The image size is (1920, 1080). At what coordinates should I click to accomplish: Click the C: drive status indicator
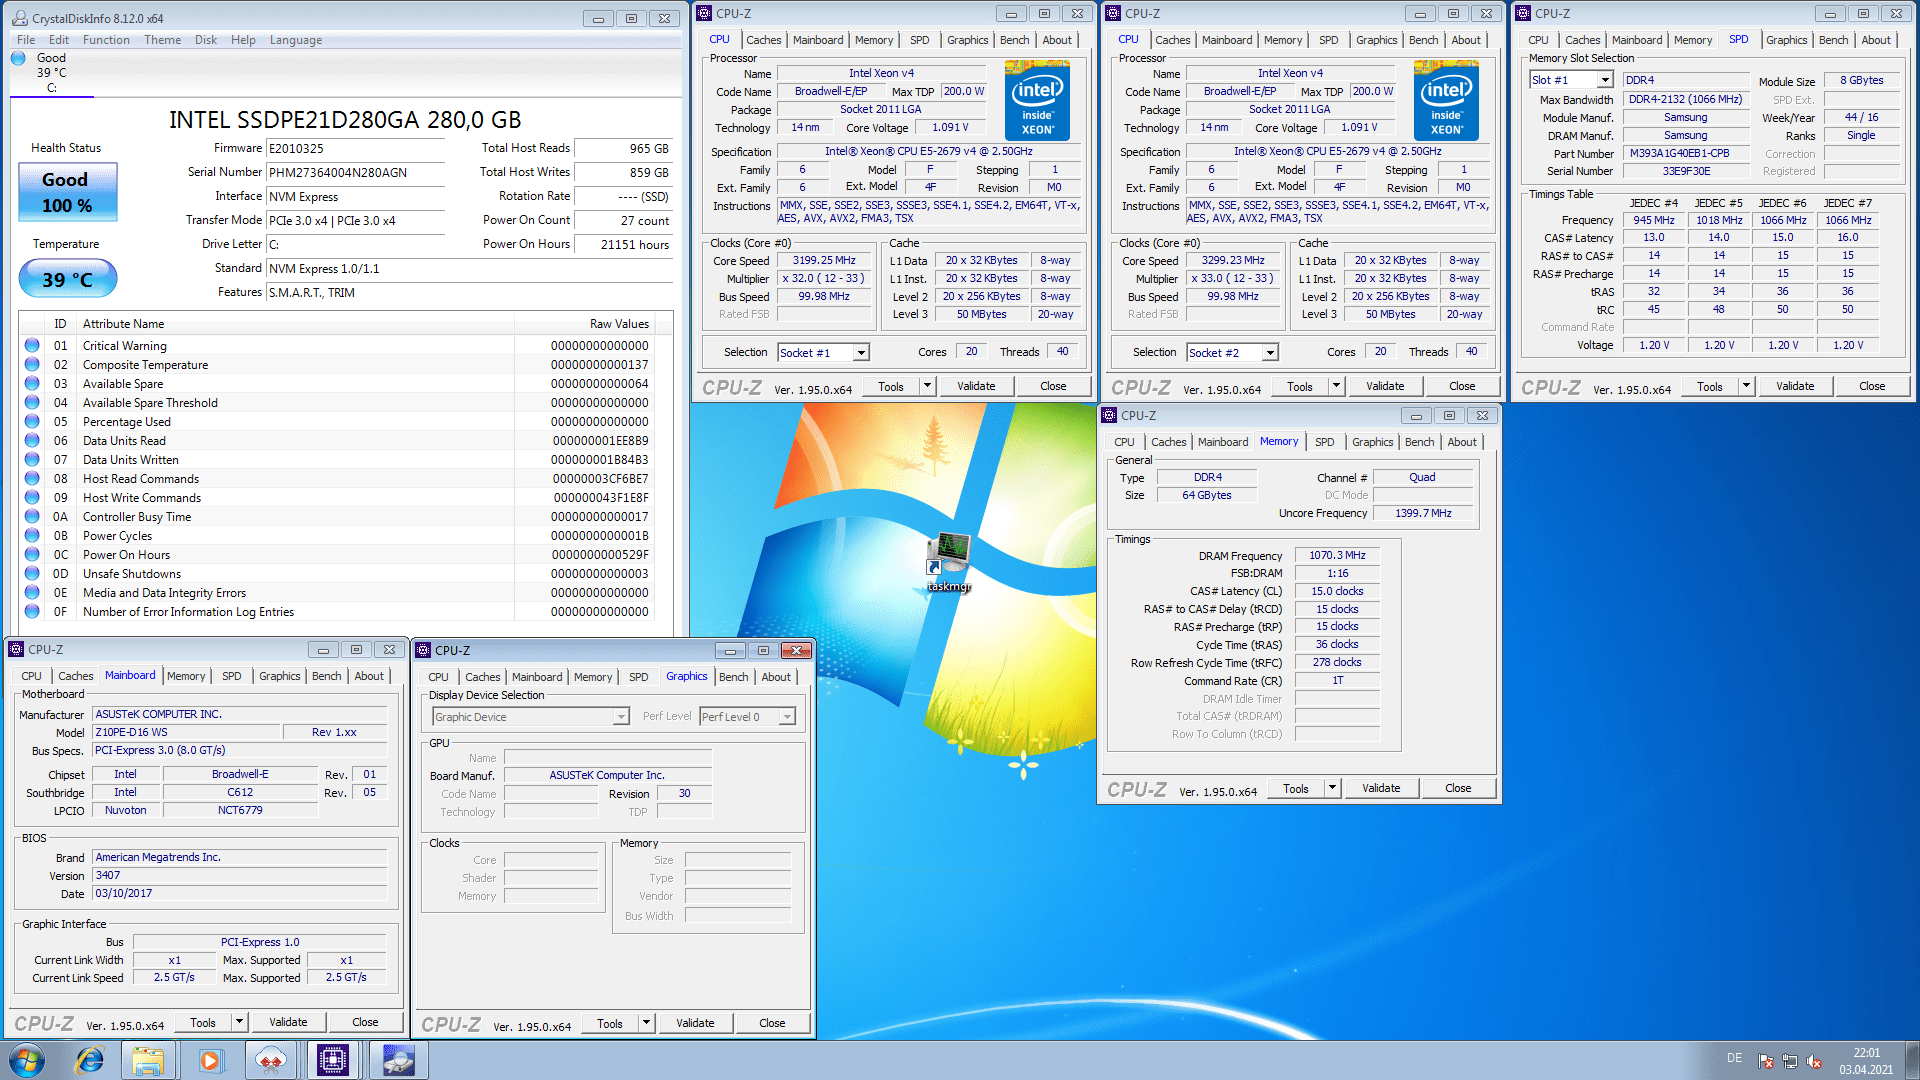tap(50, 73)
